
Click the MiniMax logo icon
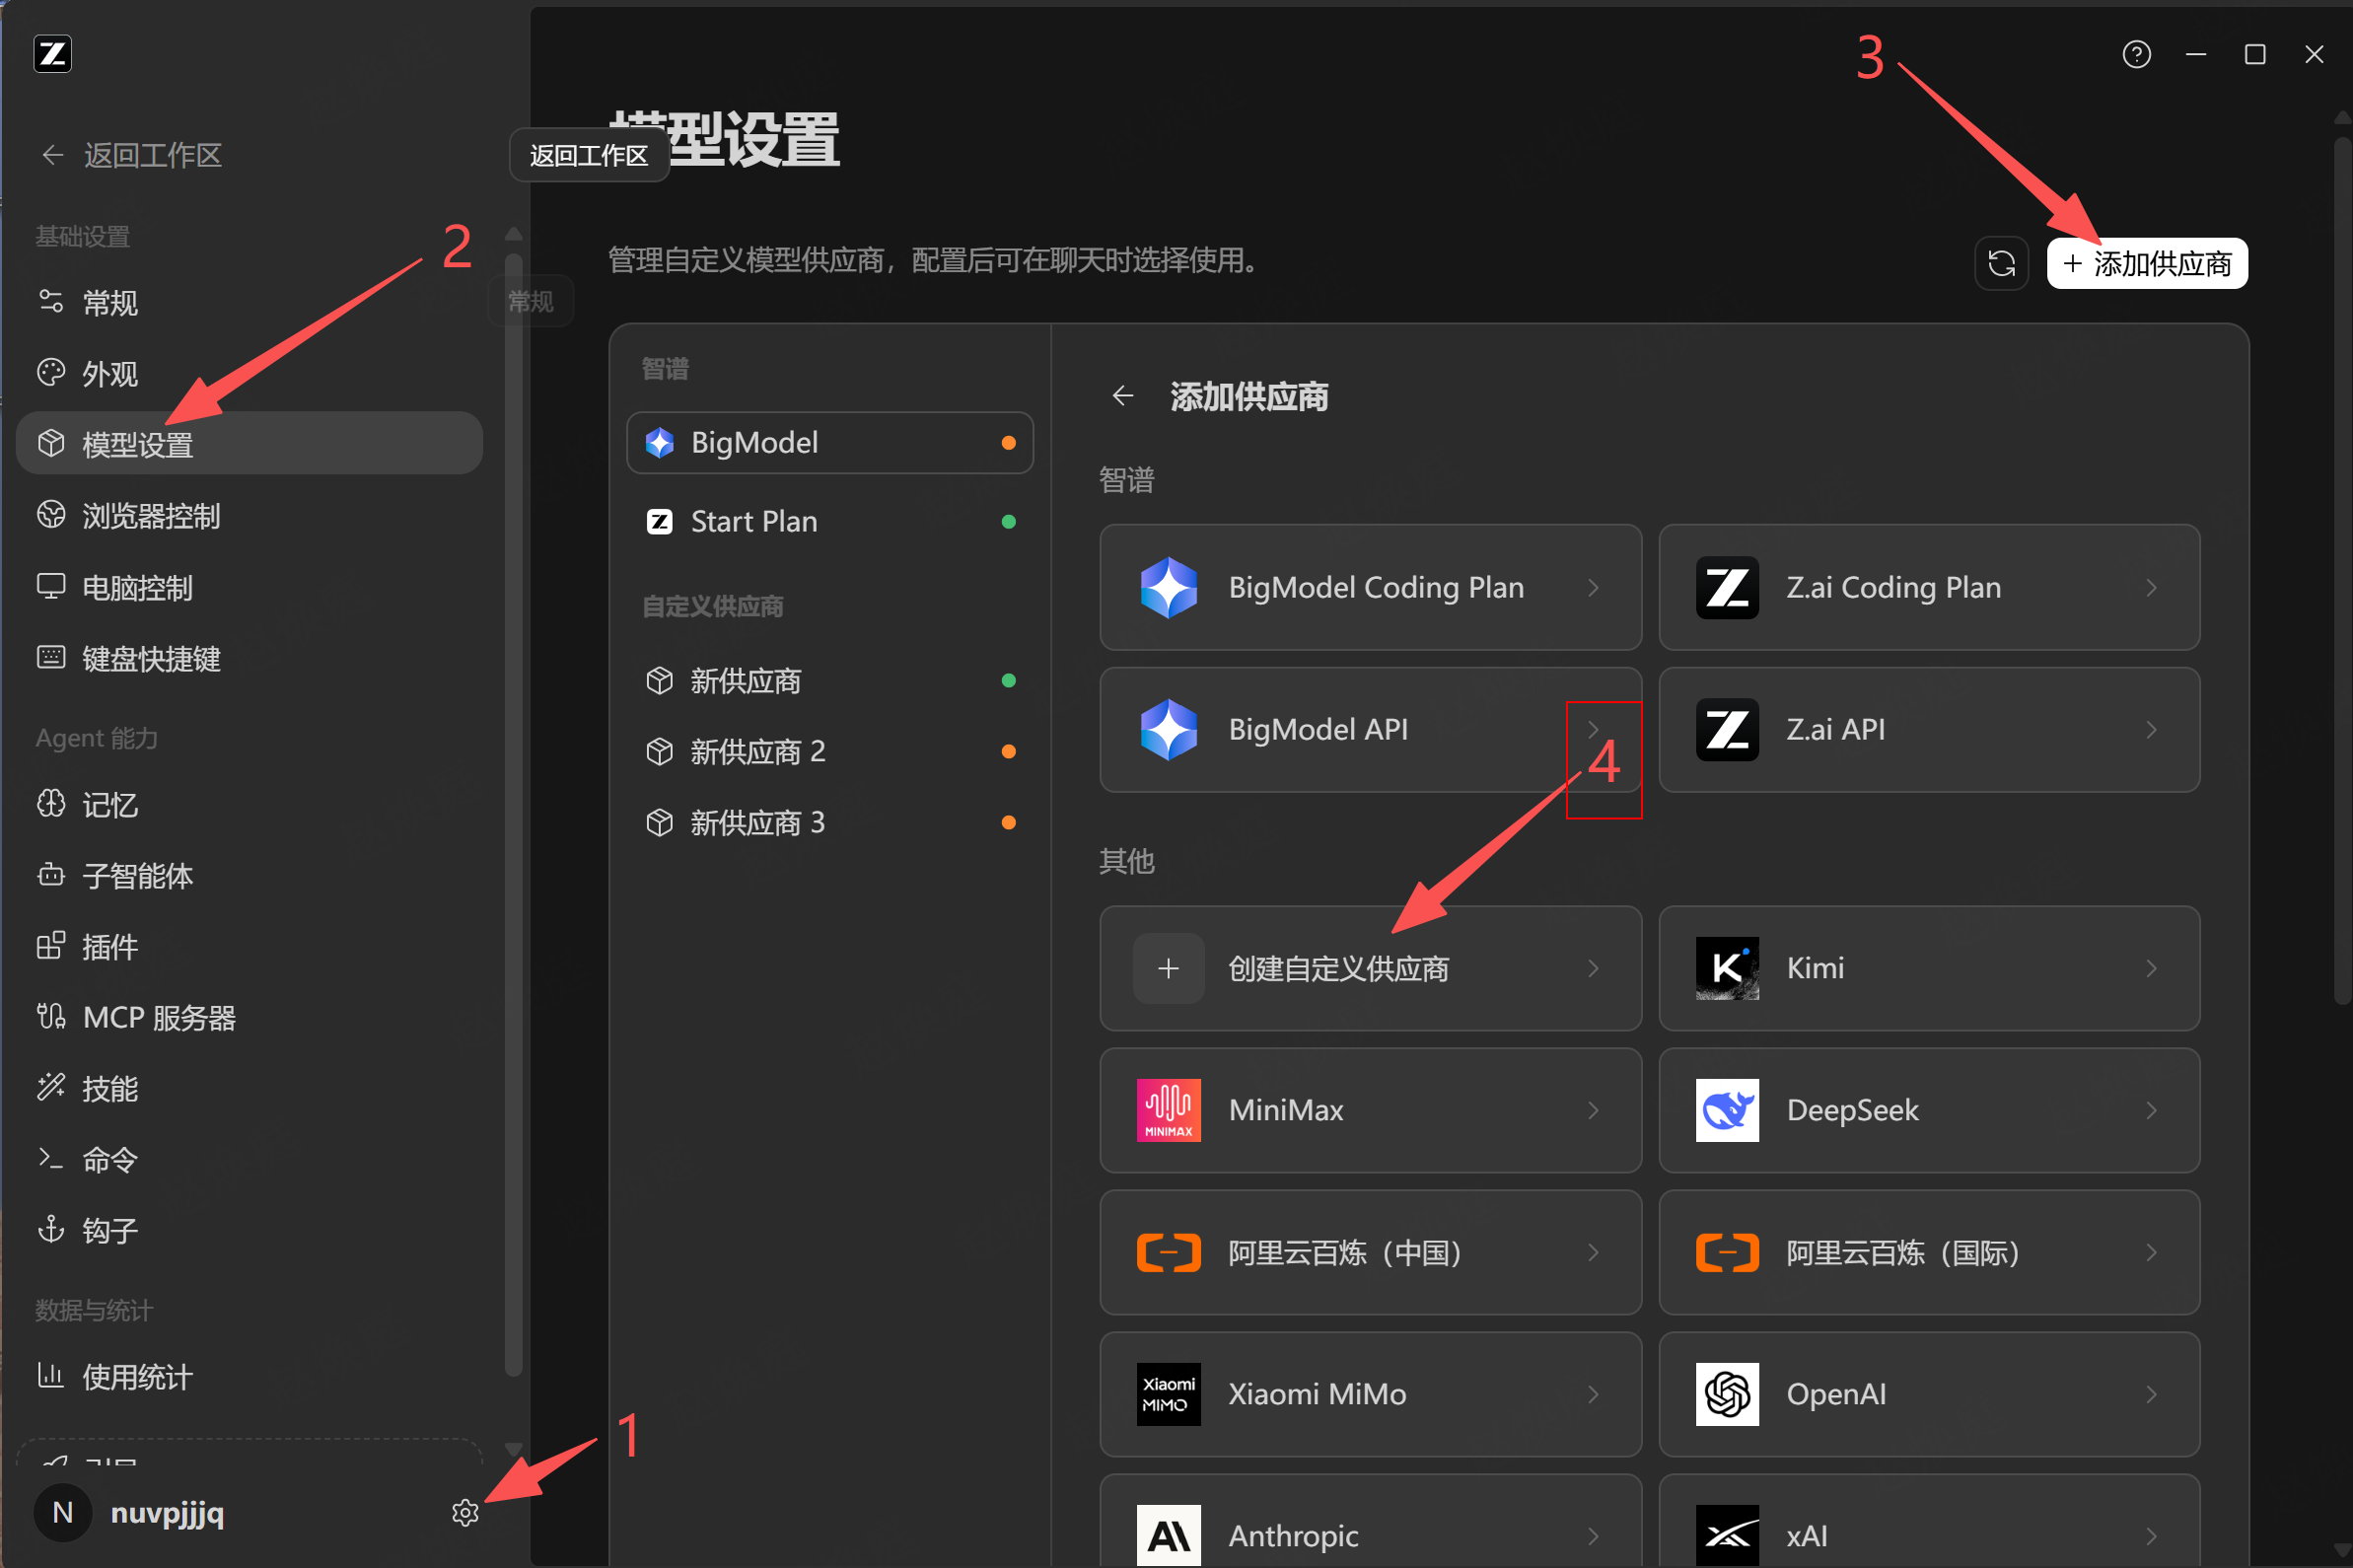[1168, 1110]
